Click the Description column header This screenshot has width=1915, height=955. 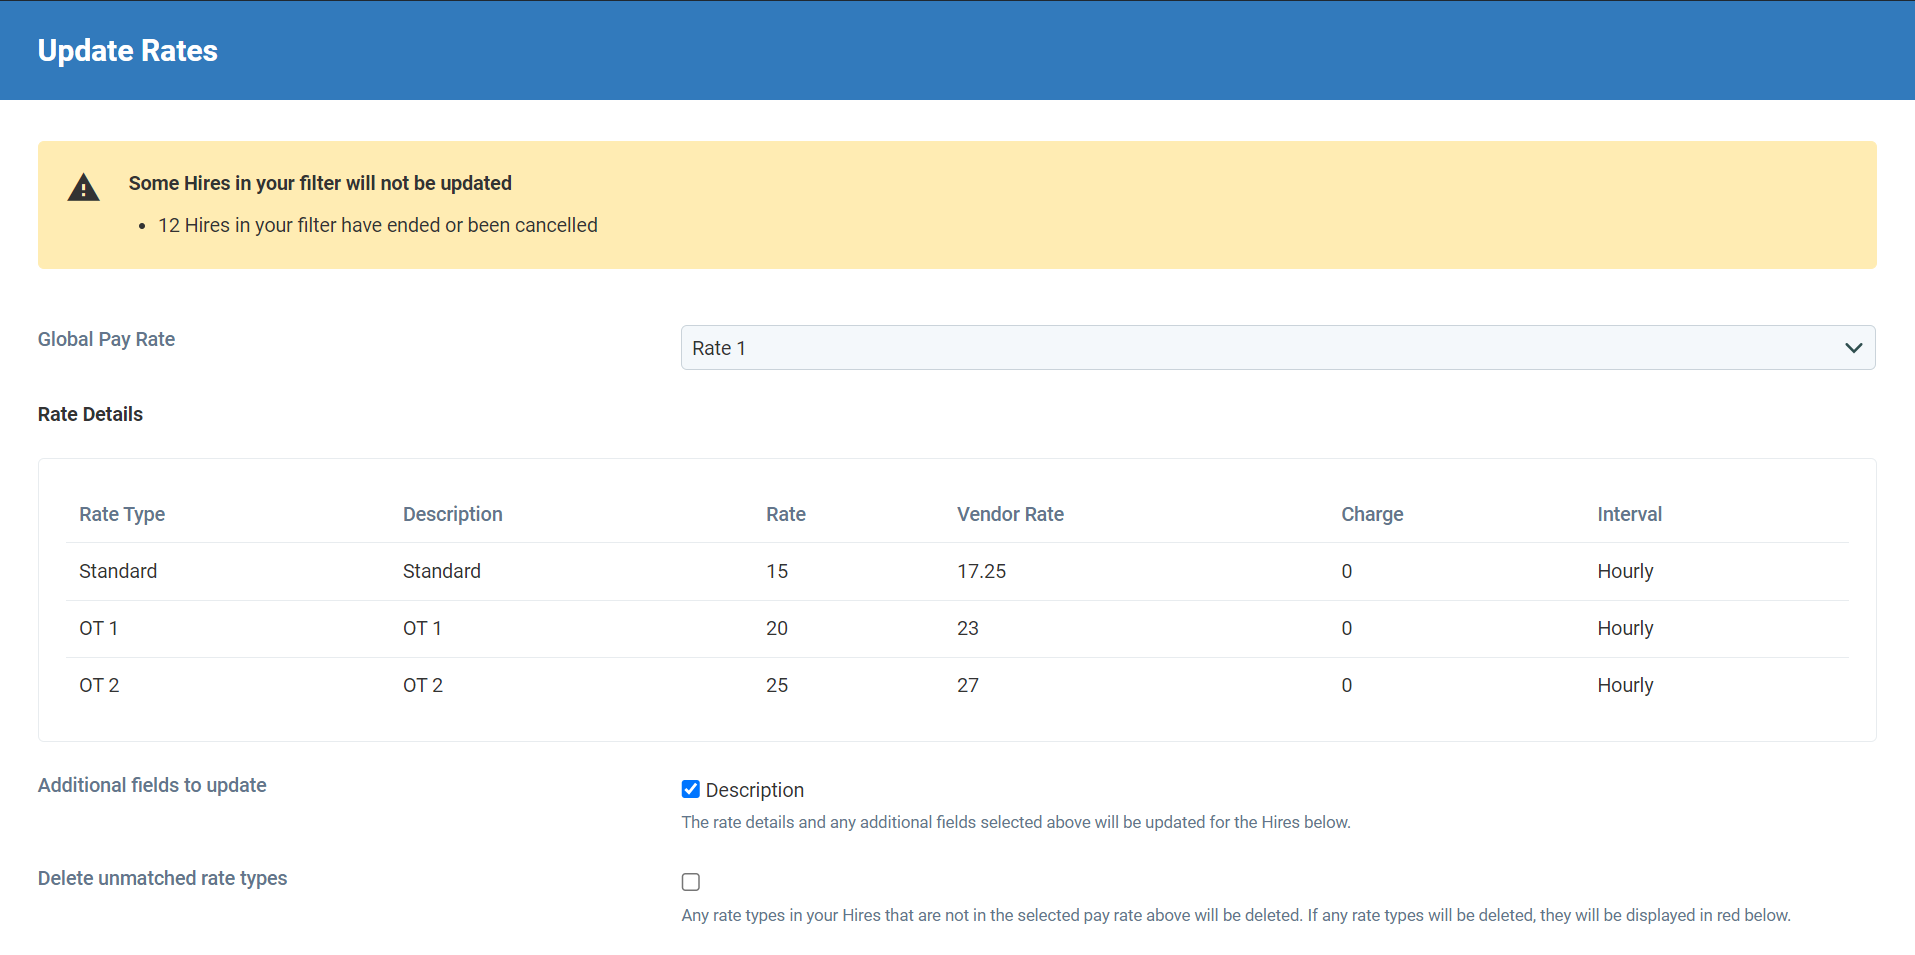pyautogui.click(x=452, y=514)
